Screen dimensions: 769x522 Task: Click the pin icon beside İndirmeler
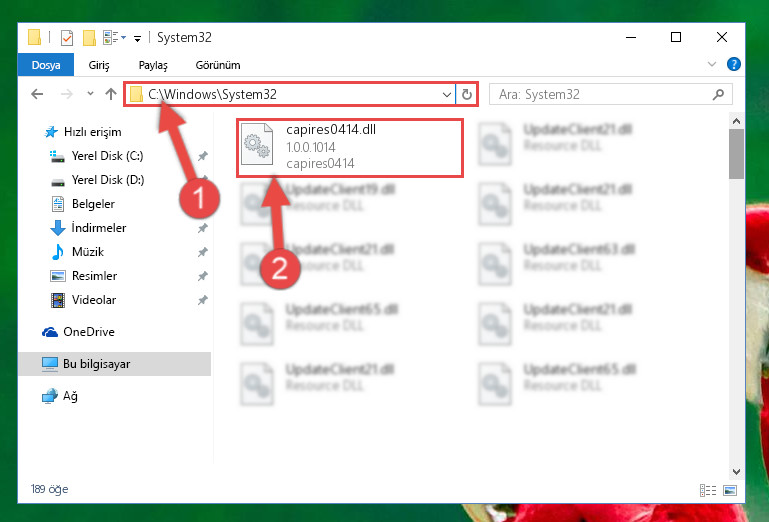tap(203, 228)
